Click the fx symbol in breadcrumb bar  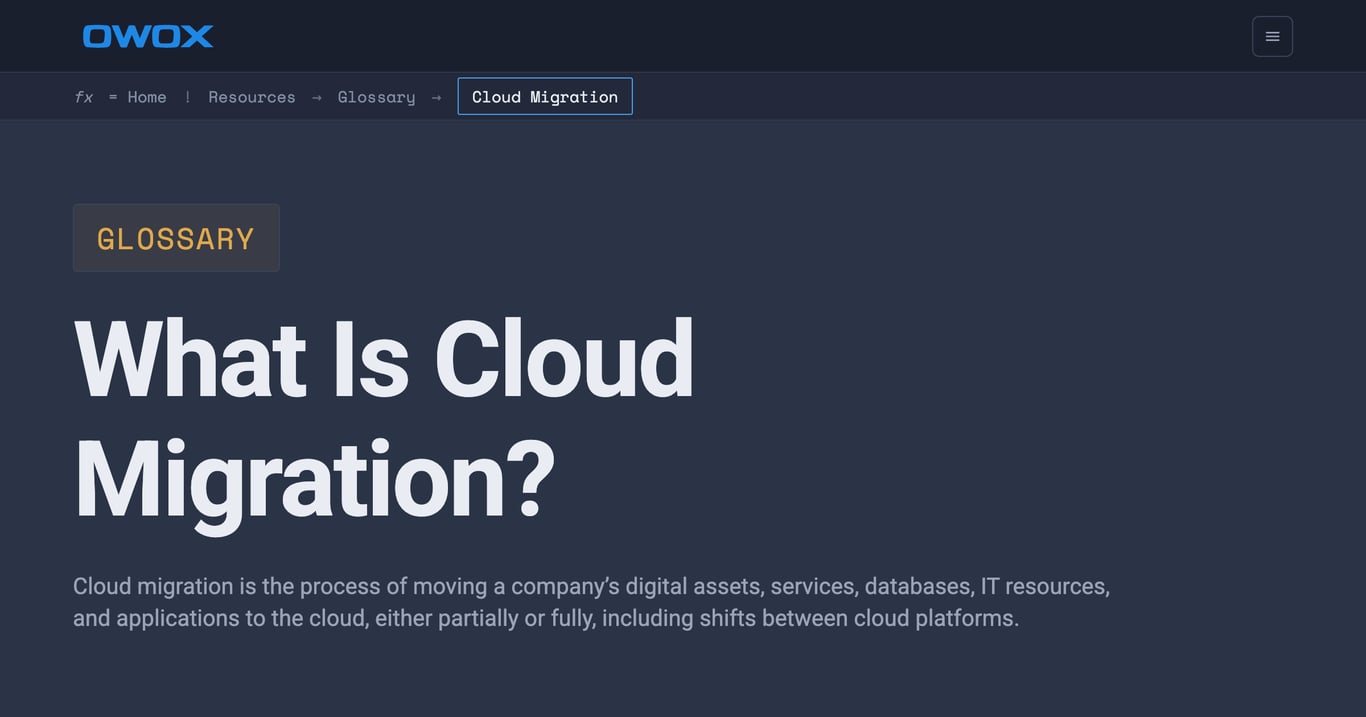click(x=84, y=97)
